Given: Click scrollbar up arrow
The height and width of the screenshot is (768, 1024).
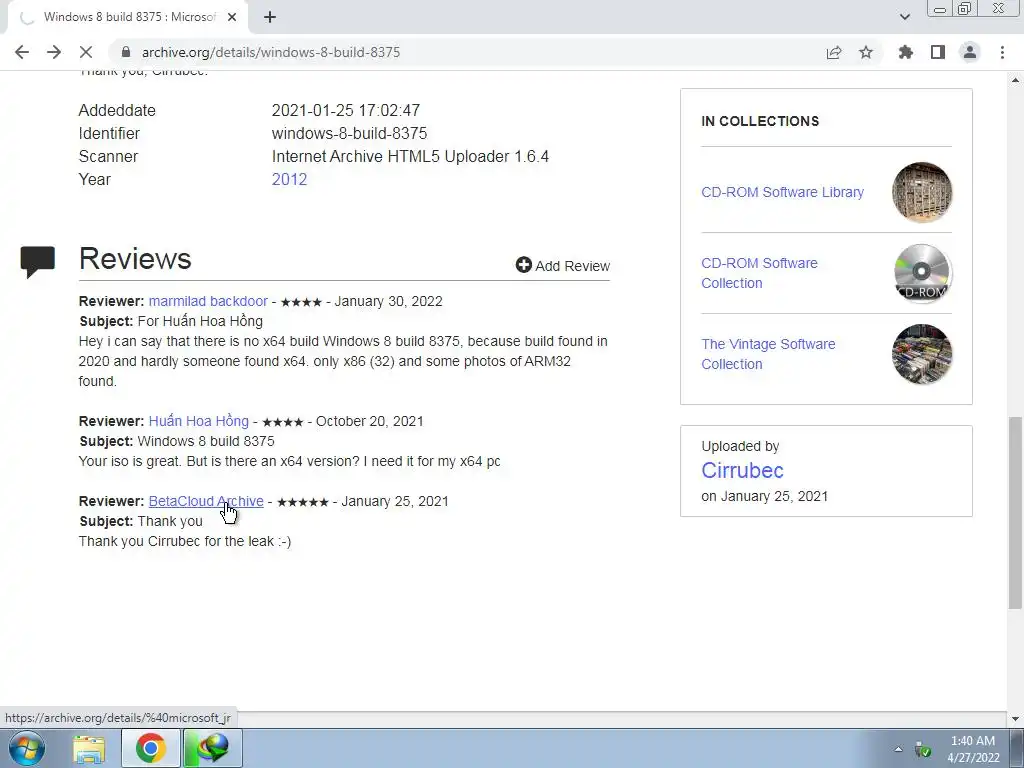Looking at the screenshot, I should pos(1016,80).
